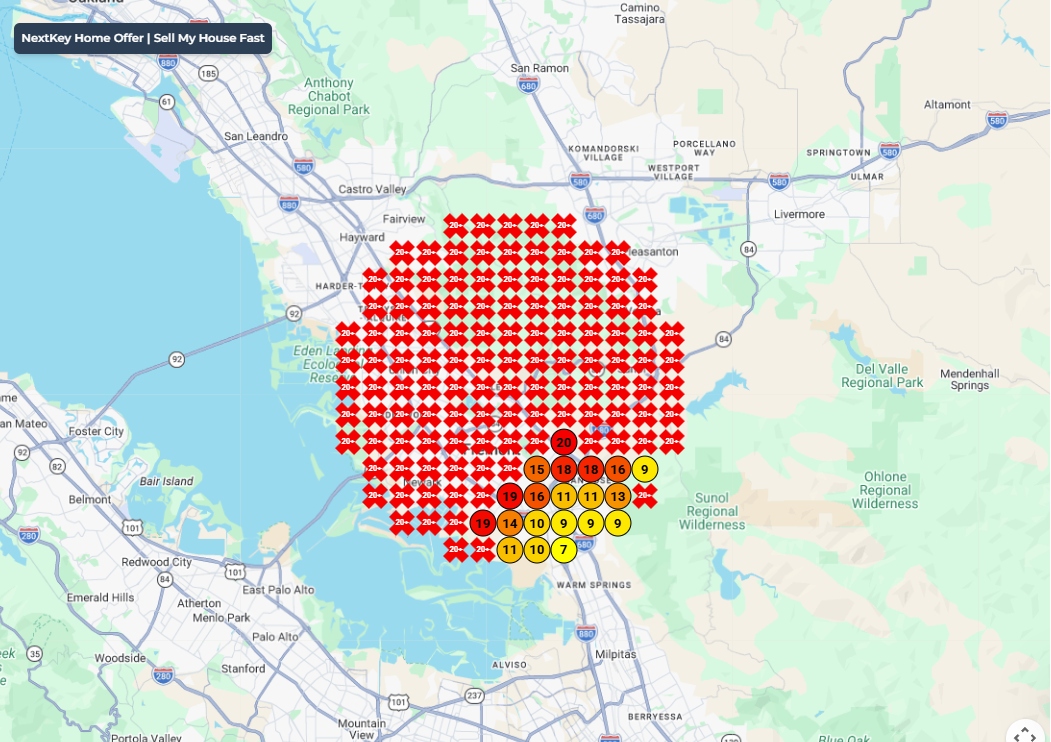This screenshot has width=1051, height=742.
Task: Click the Sunol Regional Wilderness label
Action: (x=712, y=511)
